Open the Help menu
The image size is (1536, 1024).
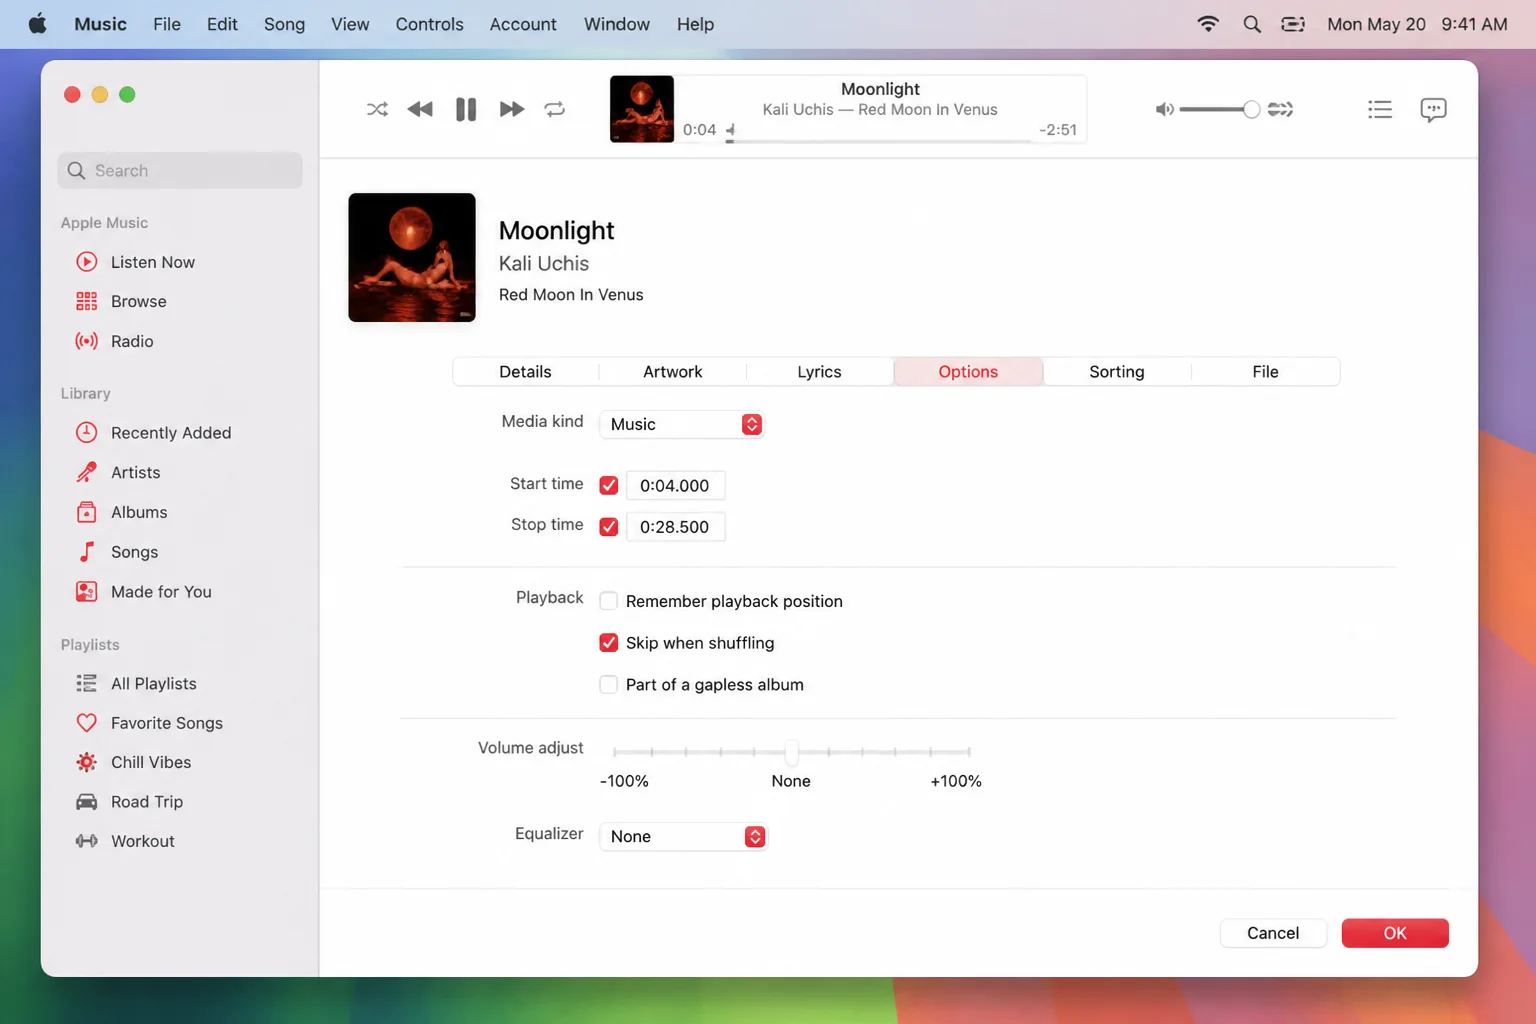[x=695, y=24]
